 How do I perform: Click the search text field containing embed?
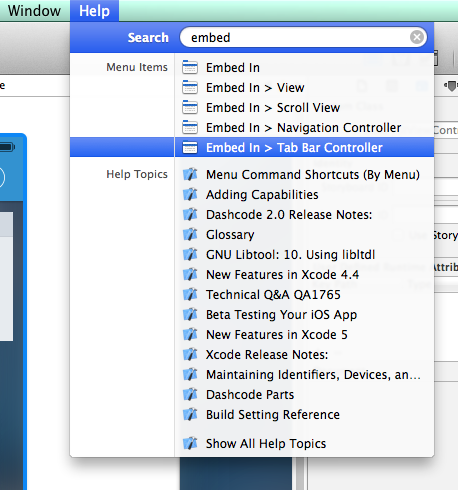[303, 37]
